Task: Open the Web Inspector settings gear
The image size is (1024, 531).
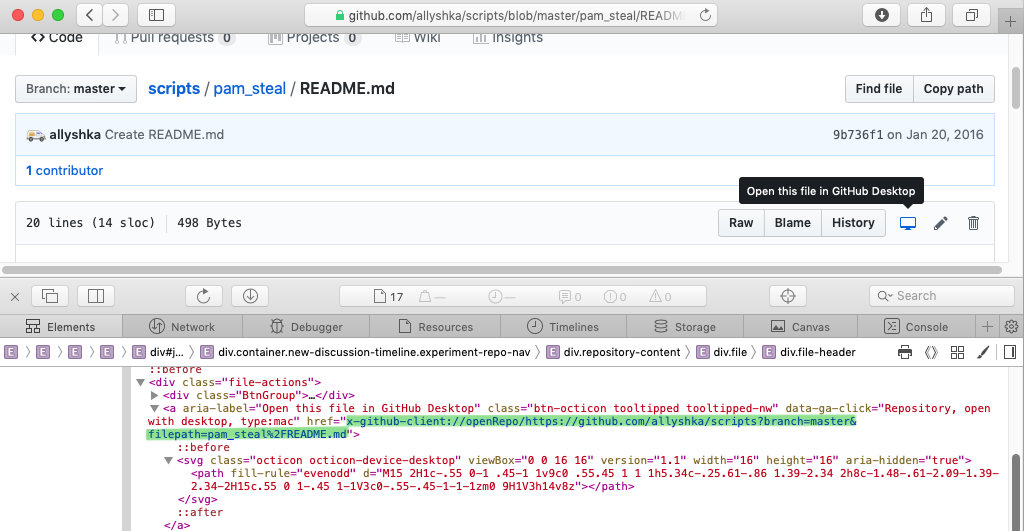Action: 1011,326
